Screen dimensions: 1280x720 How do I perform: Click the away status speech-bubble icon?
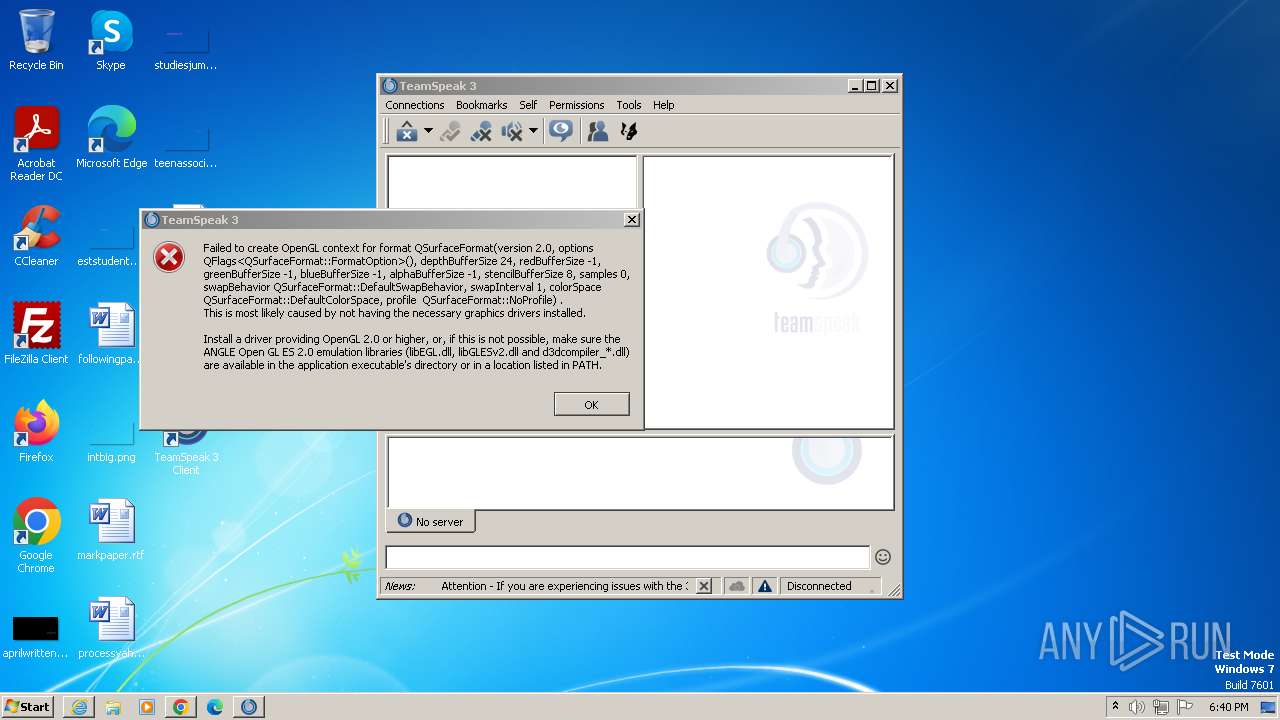click(561, 131)
